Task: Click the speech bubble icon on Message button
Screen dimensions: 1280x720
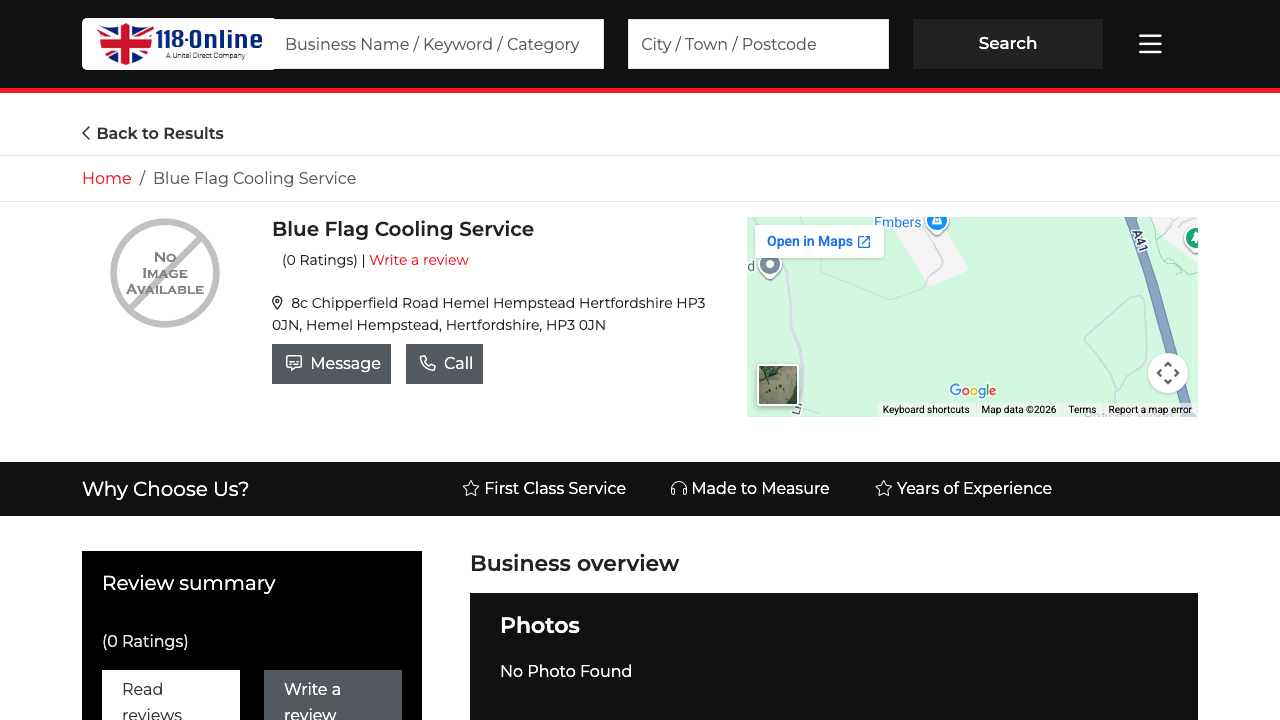Action: (x=294, y=363)
